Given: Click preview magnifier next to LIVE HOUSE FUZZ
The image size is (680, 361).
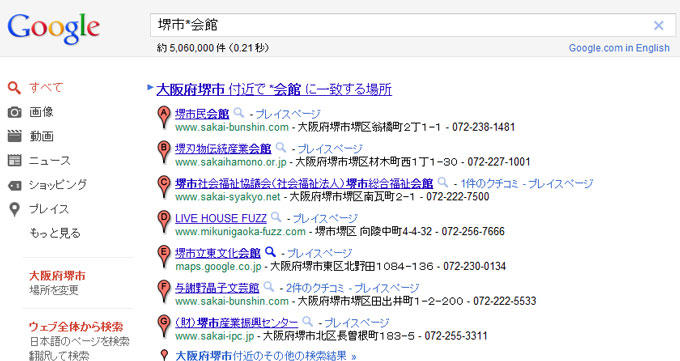Looking at the screenshot, I should [x=276, y=217].
